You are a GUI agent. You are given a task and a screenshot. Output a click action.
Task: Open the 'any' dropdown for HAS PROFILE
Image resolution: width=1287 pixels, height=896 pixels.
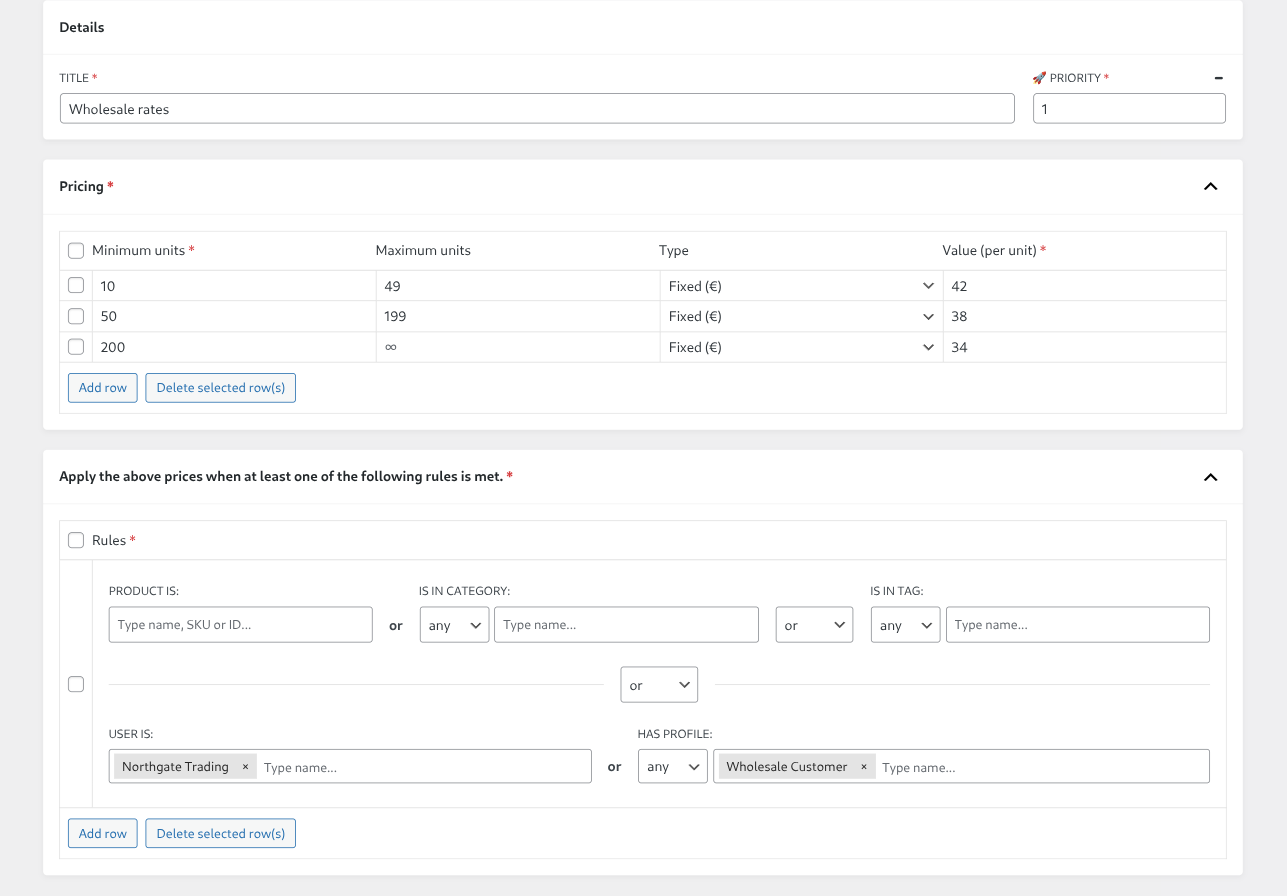click(673, 767)
